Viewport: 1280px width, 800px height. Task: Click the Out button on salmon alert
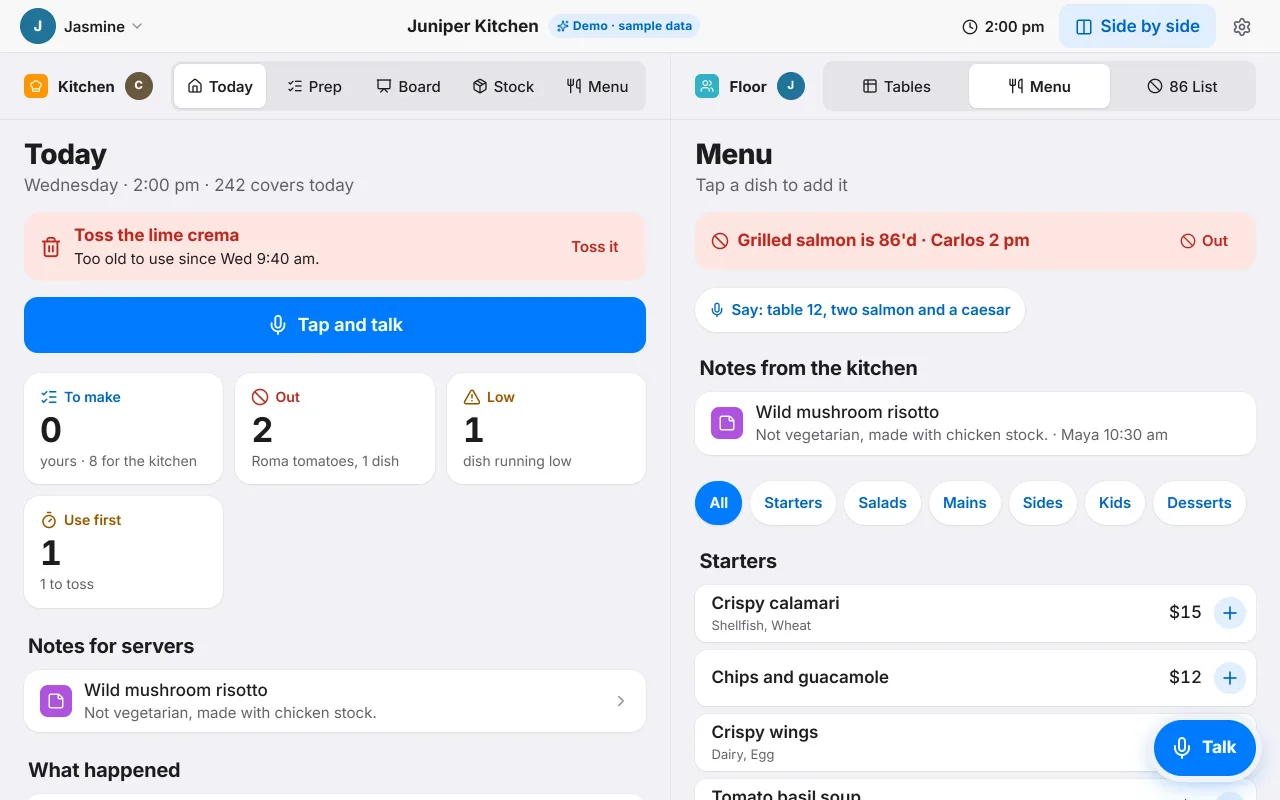[1204, 241]
